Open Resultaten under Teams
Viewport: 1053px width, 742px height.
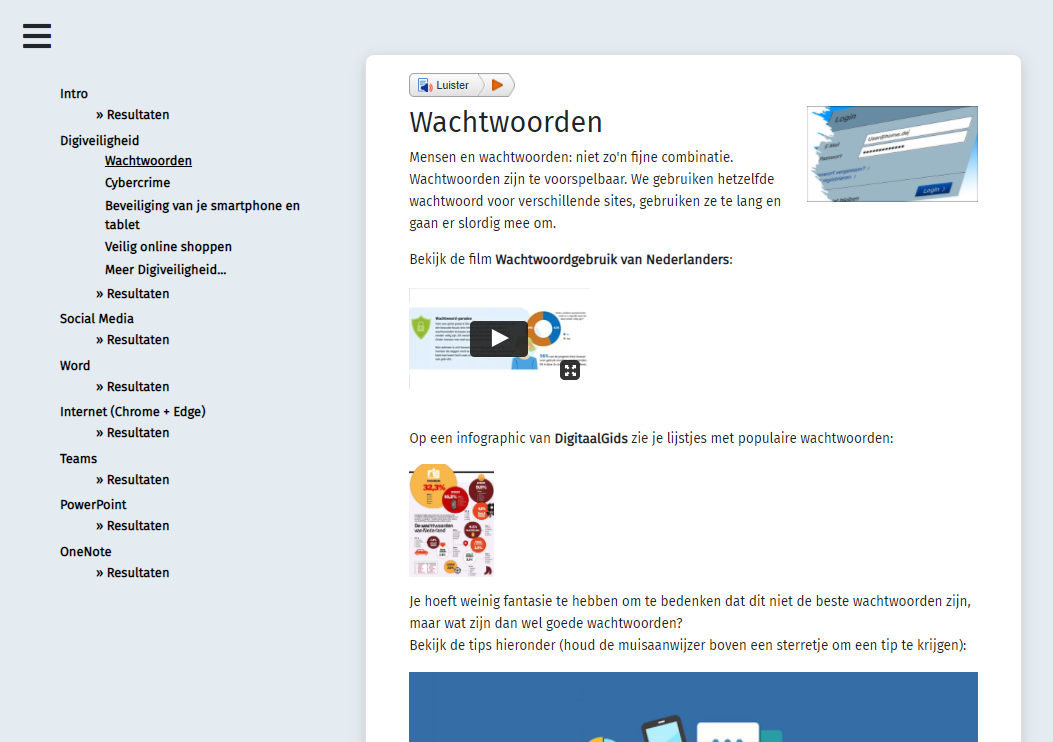coord(138,480)
